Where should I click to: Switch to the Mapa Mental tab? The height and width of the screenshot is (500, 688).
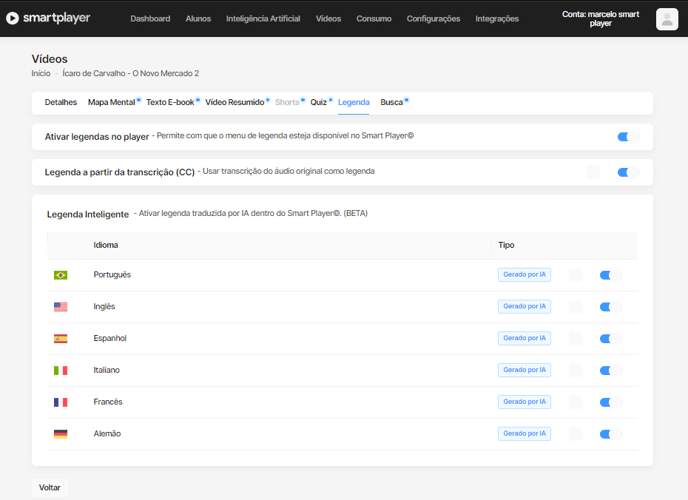click(x=111, y=102)
